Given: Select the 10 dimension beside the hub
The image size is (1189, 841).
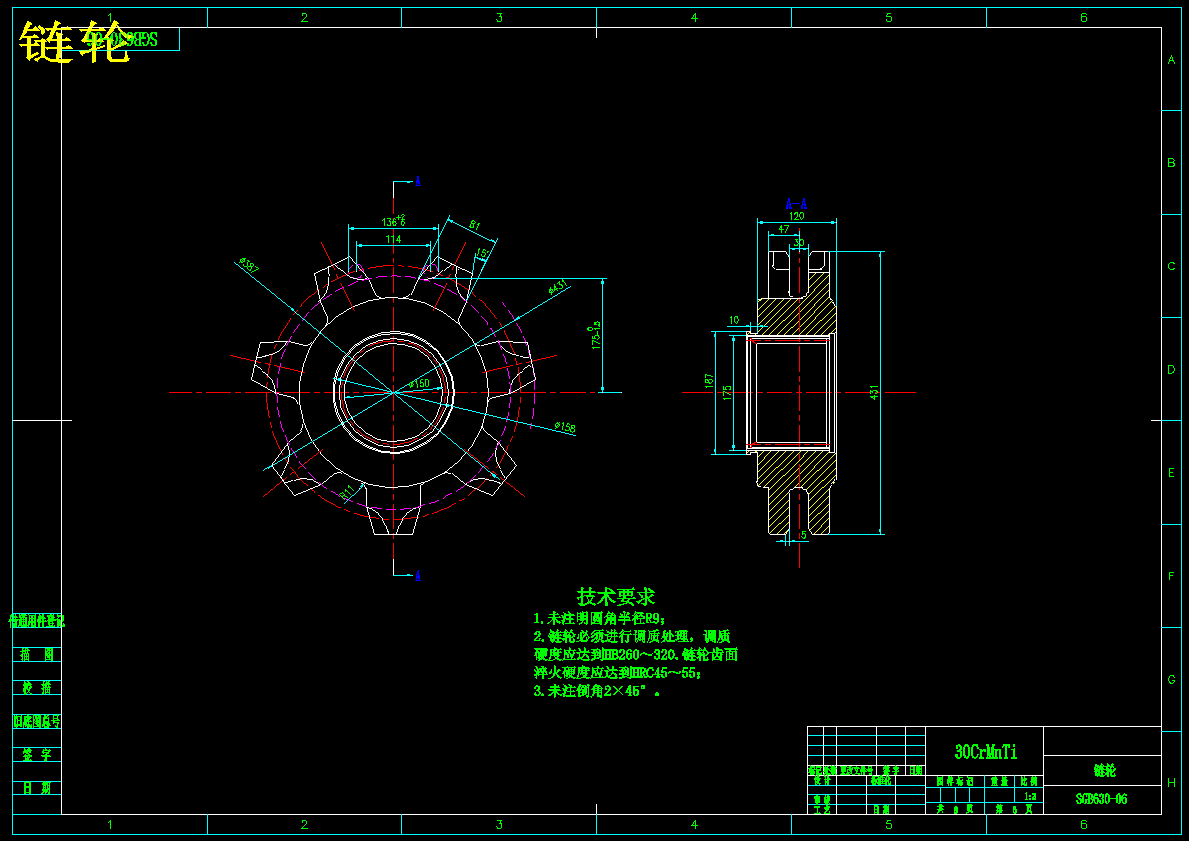Looking at the screenshot, I should (x=734, y=320).
